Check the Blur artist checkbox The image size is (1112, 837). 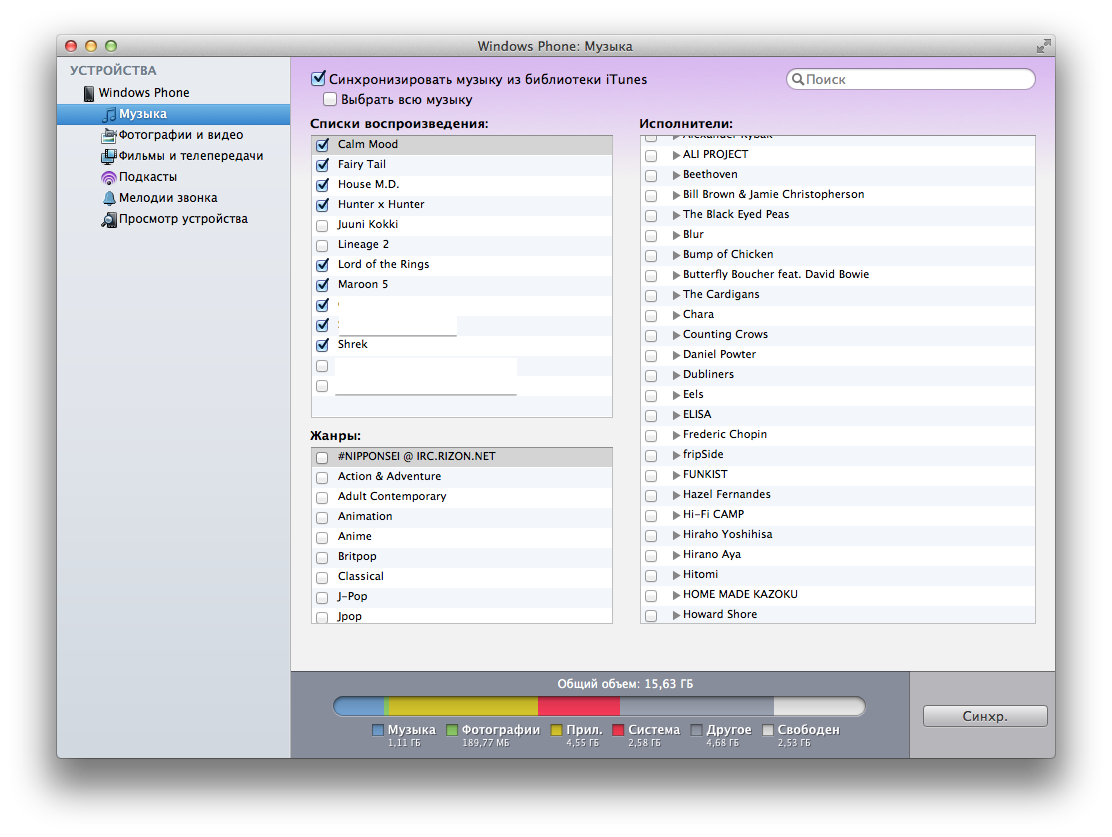[x=651, y=235]
